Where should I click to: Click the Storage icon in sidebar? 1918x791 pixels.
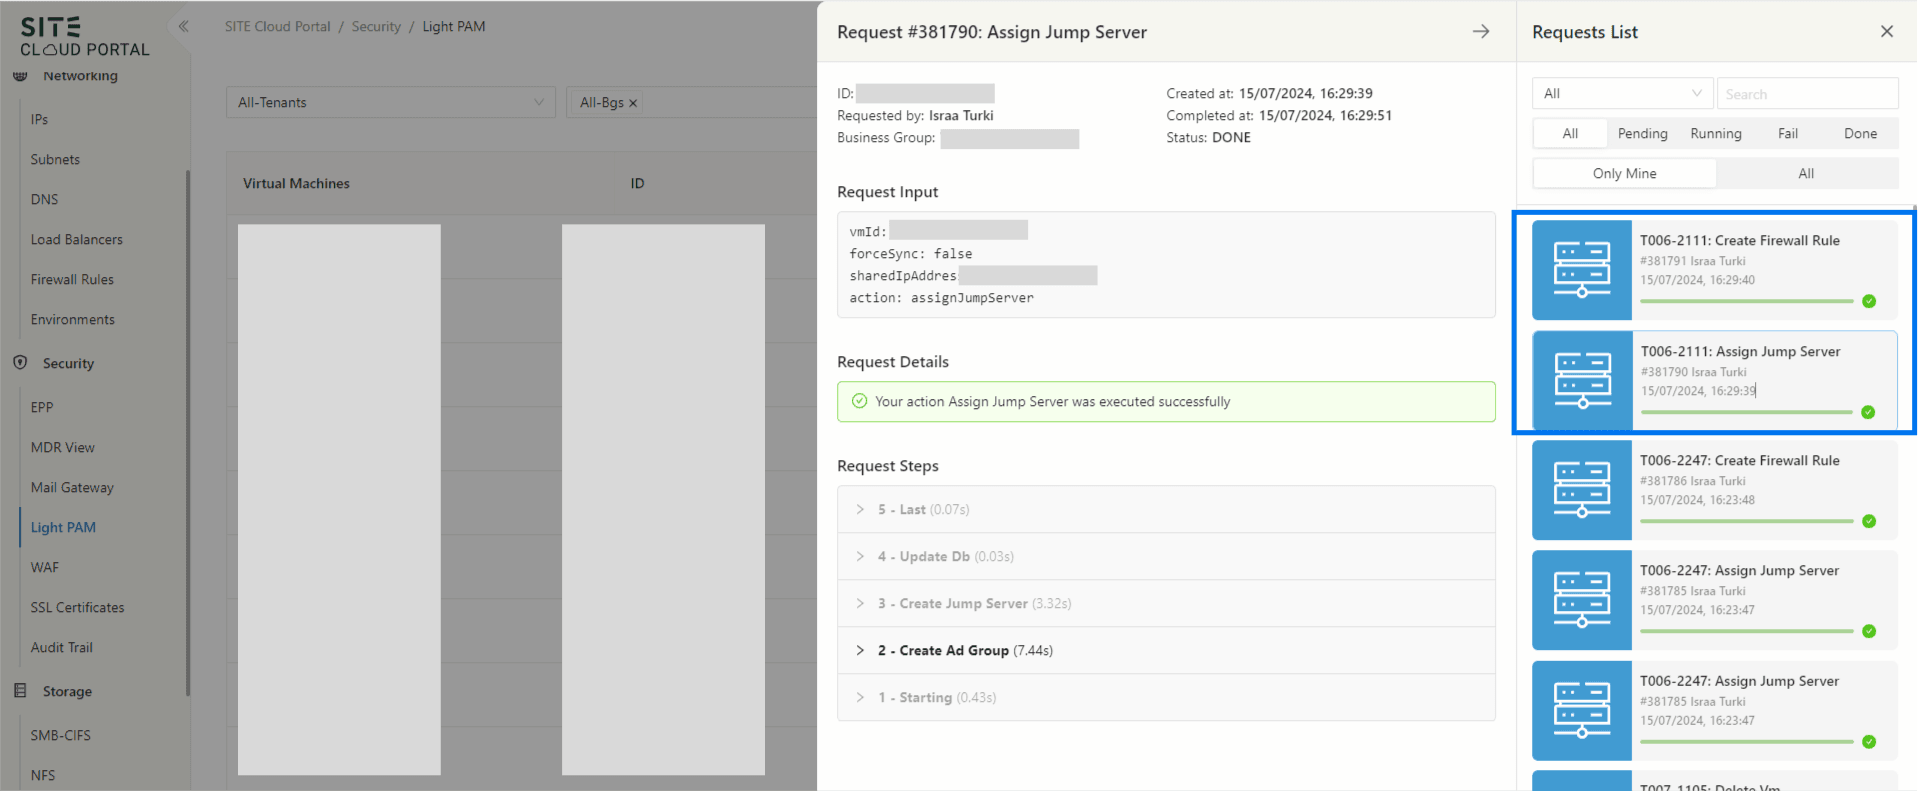(x=20, y=691)
